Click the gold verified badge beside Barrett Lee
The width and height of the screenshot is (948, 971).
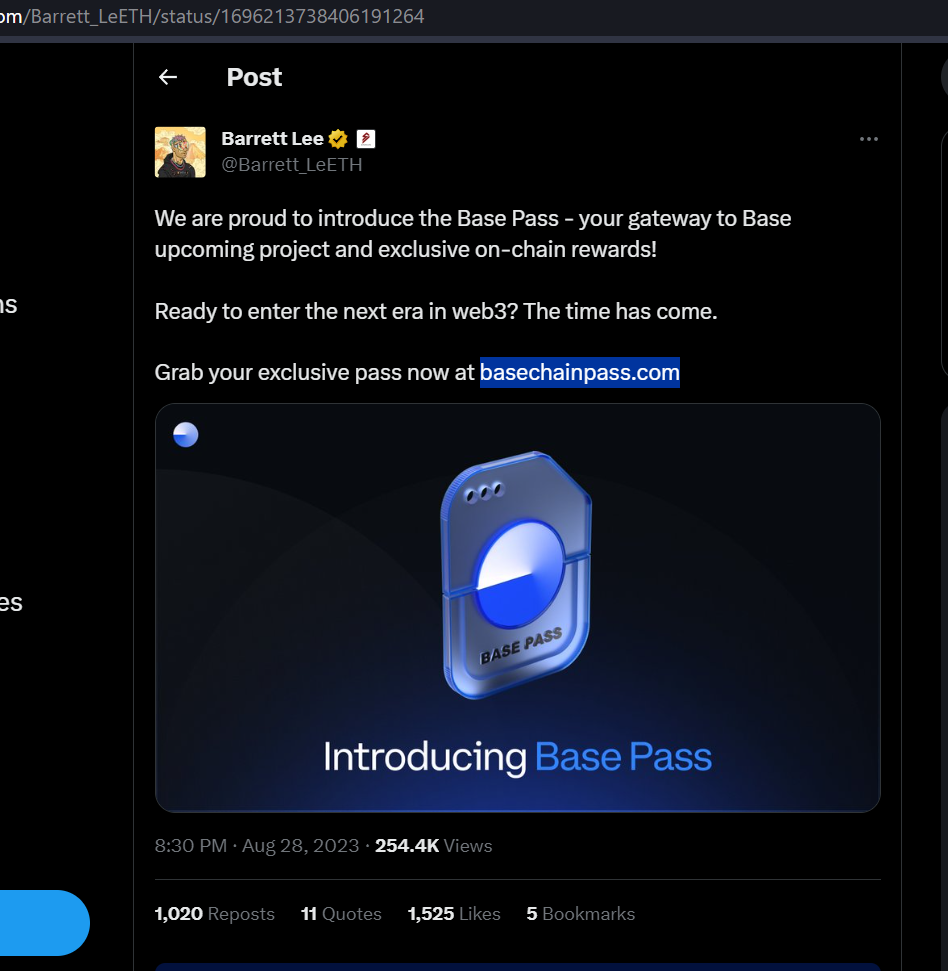pos(338,139)
